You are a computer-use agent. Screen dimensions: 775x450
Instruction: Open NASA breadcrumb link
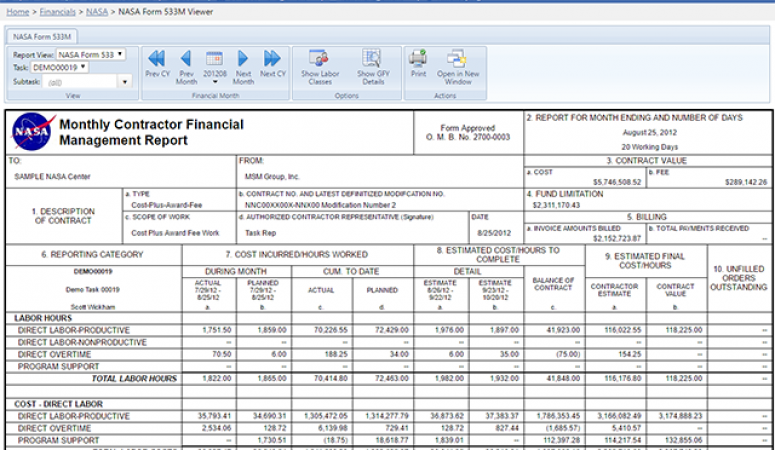pyautogui.click(x=97, y=11)
